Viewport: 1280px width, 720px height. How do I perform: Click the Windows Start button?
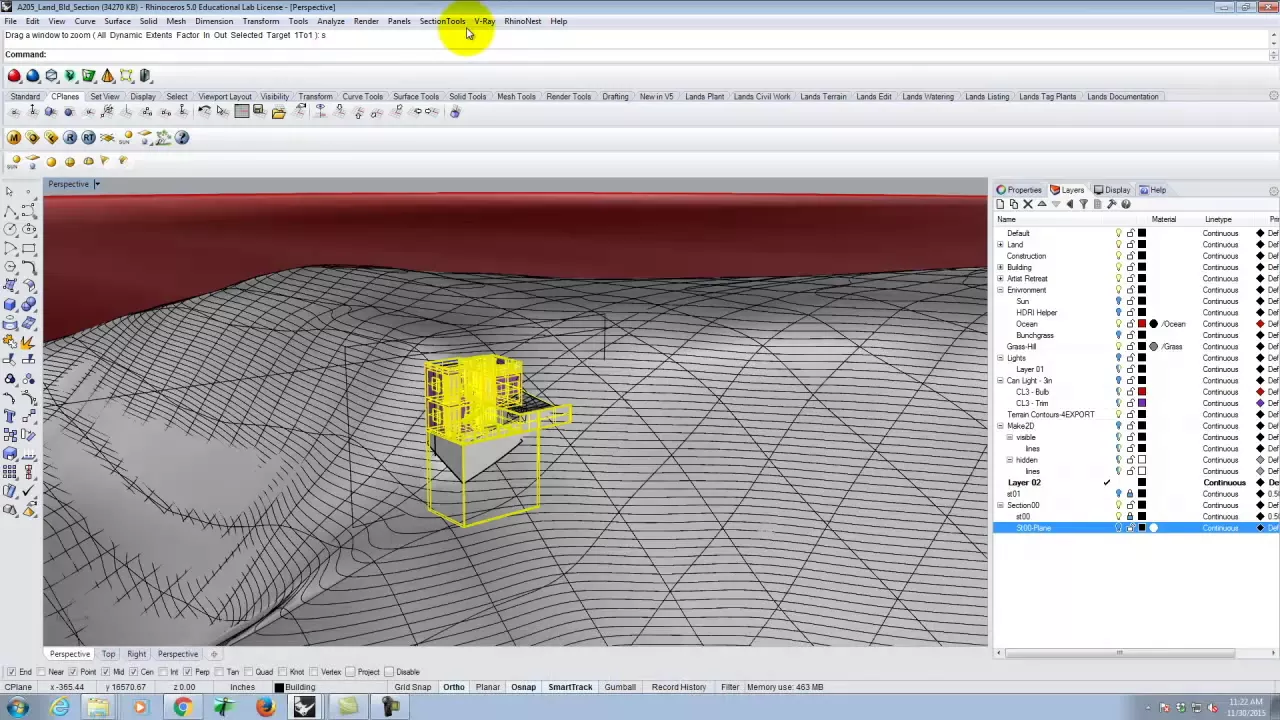tap(17, 708)
